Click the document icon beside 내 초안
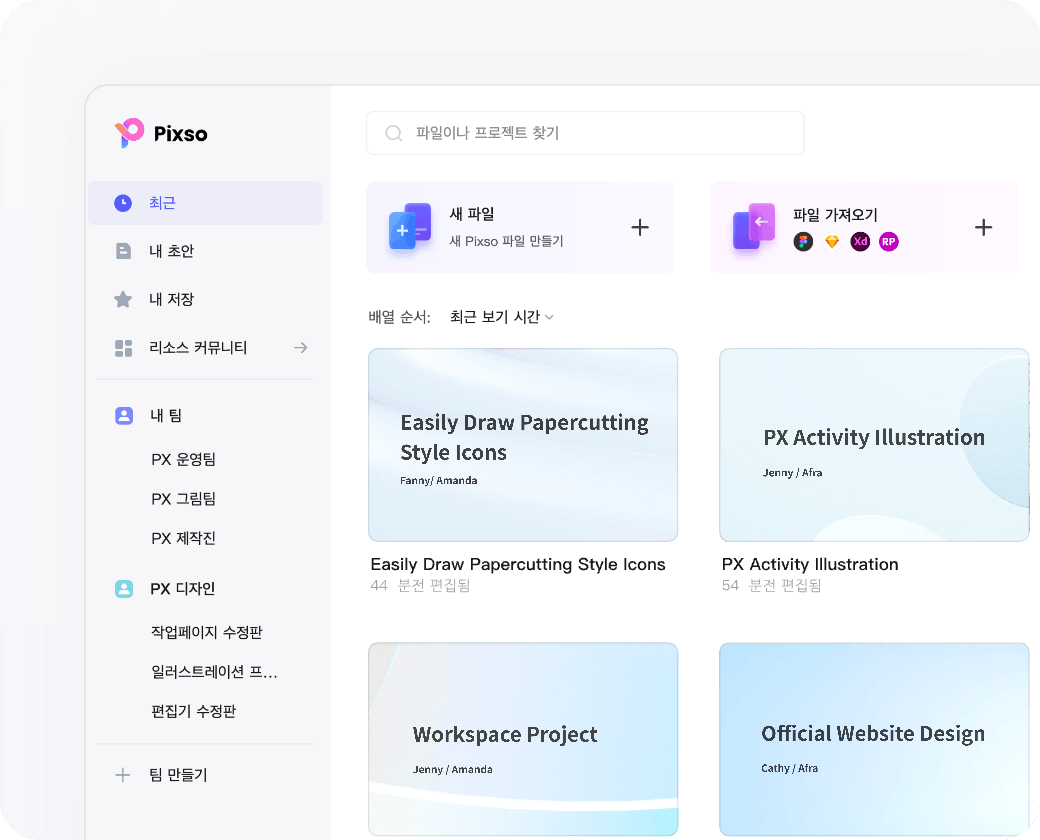This screenshot has height=840, width=1040. [123, 251]
